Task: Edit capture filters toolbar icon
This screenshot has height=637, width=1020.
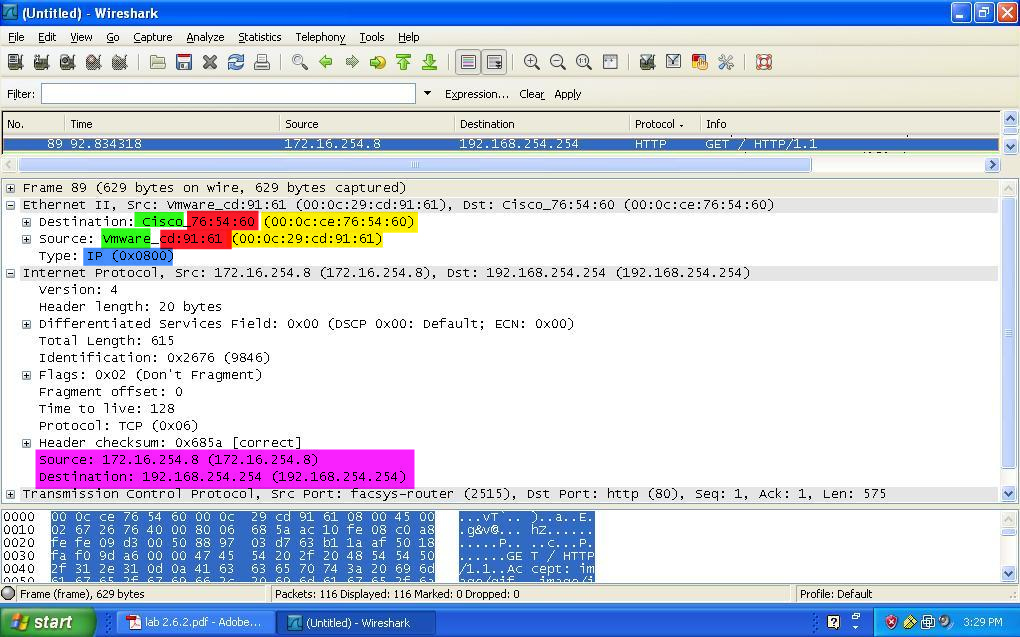Action: coord(647,62)
